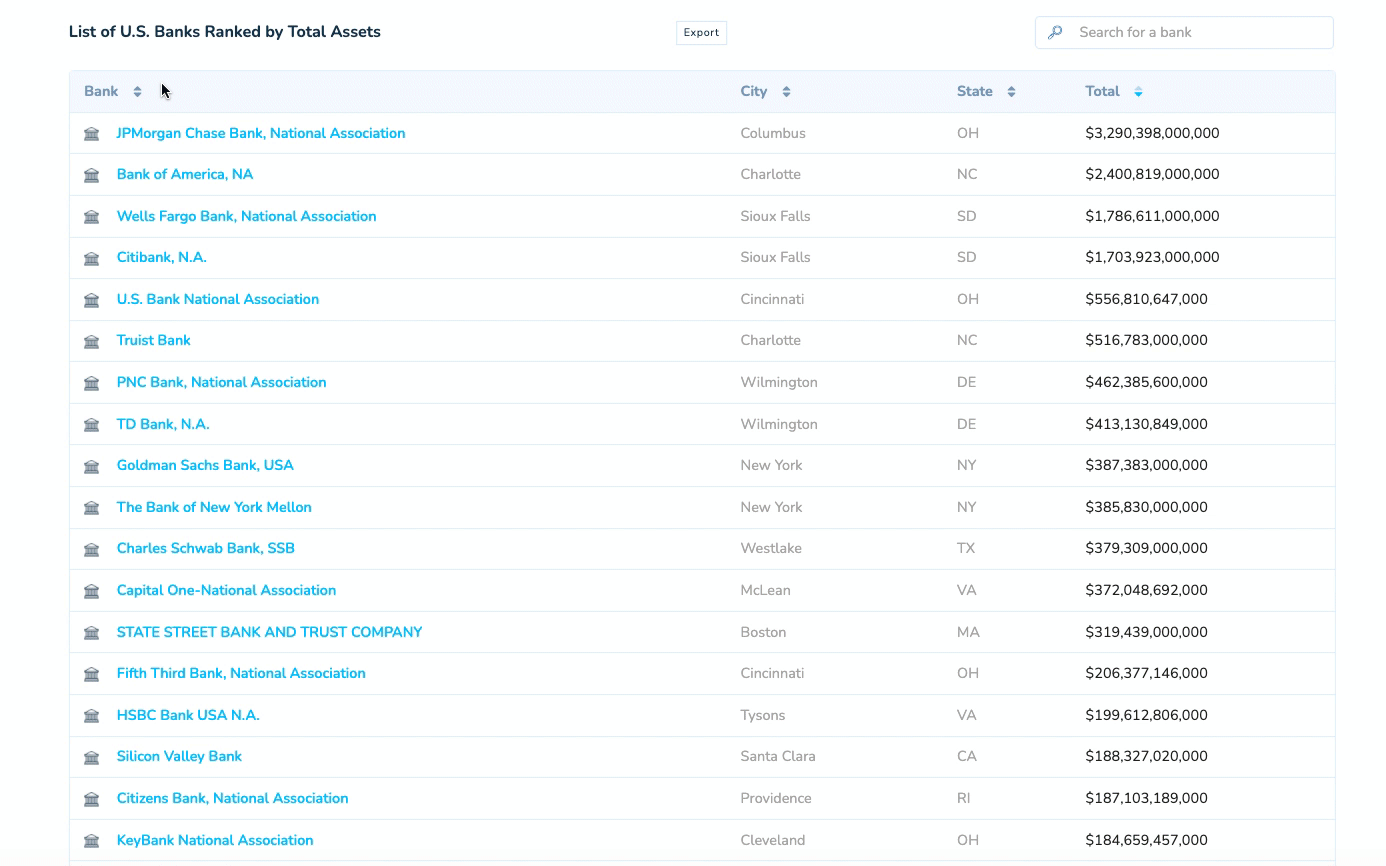1386x866 pixels.
Task: Click the City column header label
Action: pyautogui.click(x=754, y=91)
